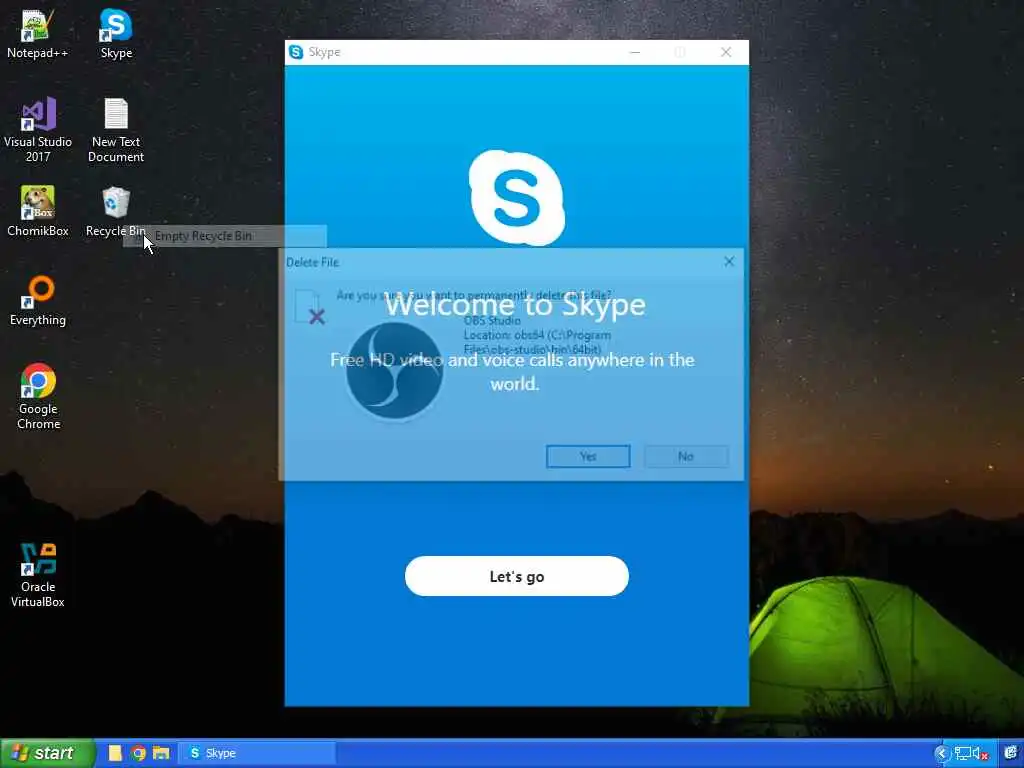
Task: Cancel deletion with the No button
Action: pyautogui.click(x=686, y=456)
